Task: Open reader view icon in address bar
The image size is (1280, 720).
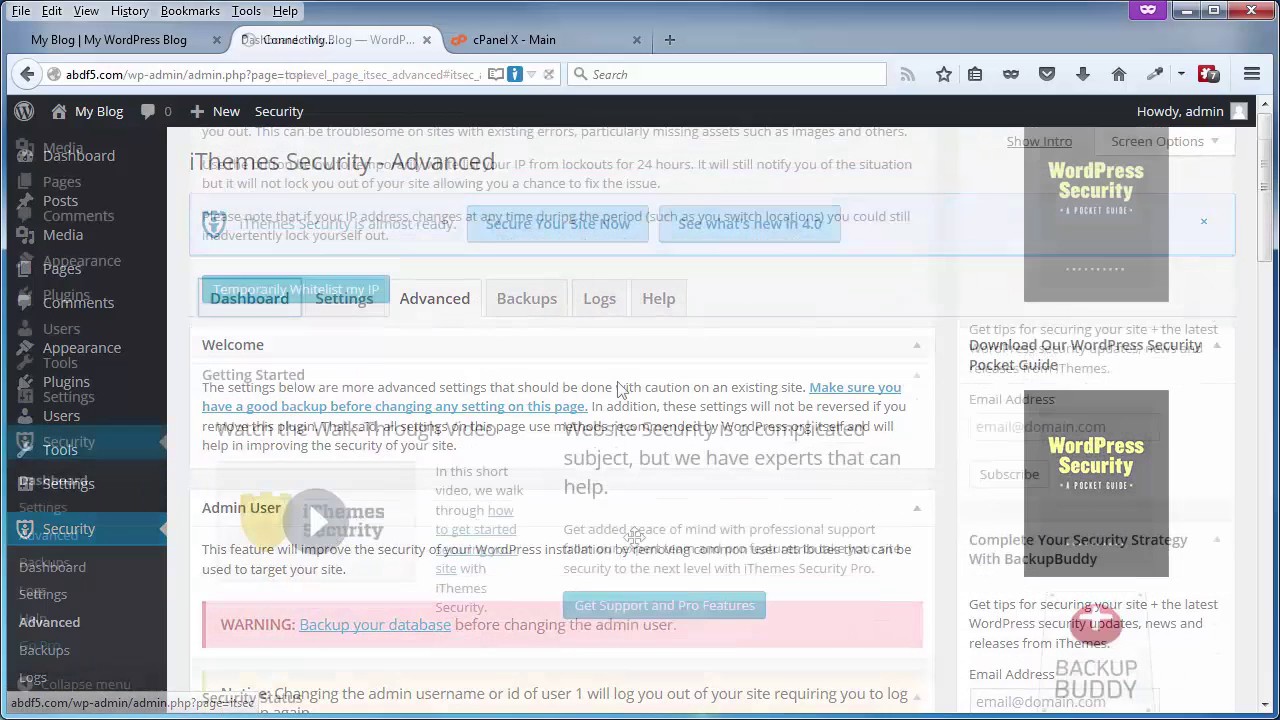Action: tap(495, 74)
